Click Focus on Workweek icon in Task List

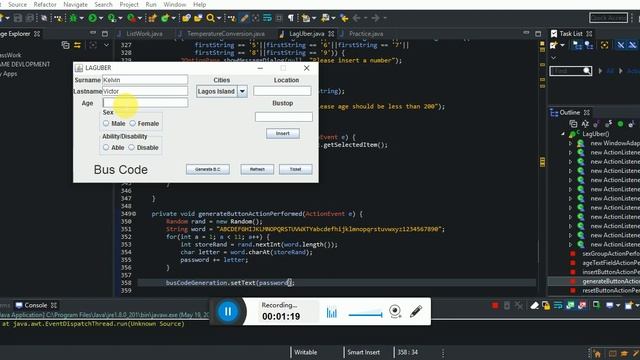604,45
